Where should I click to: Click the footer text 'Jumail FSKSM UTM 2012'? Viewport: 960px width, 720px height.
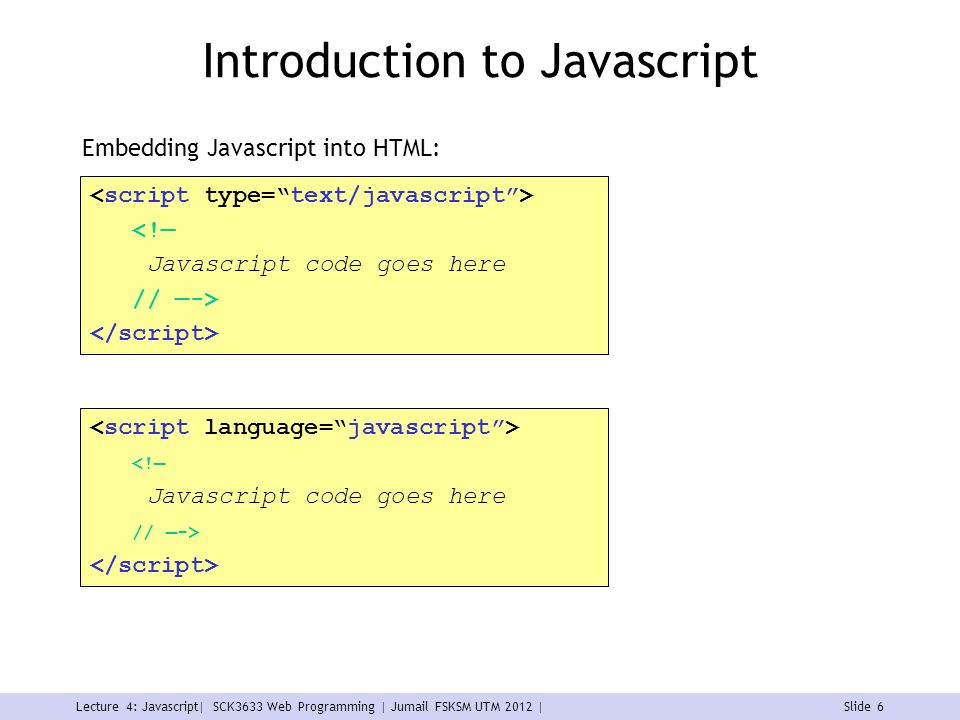pos(462,707)
